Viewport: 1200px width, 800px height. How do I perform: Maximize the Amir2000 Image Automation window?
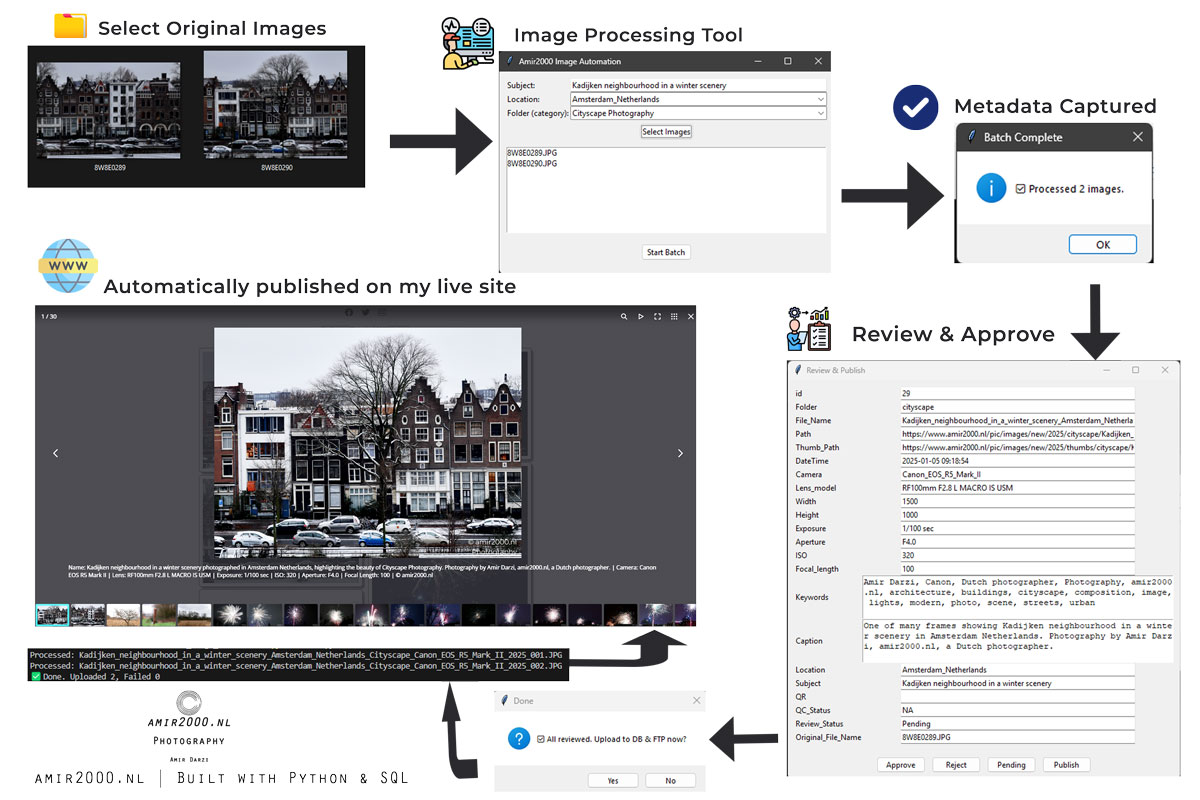click(x=787, y=62)
